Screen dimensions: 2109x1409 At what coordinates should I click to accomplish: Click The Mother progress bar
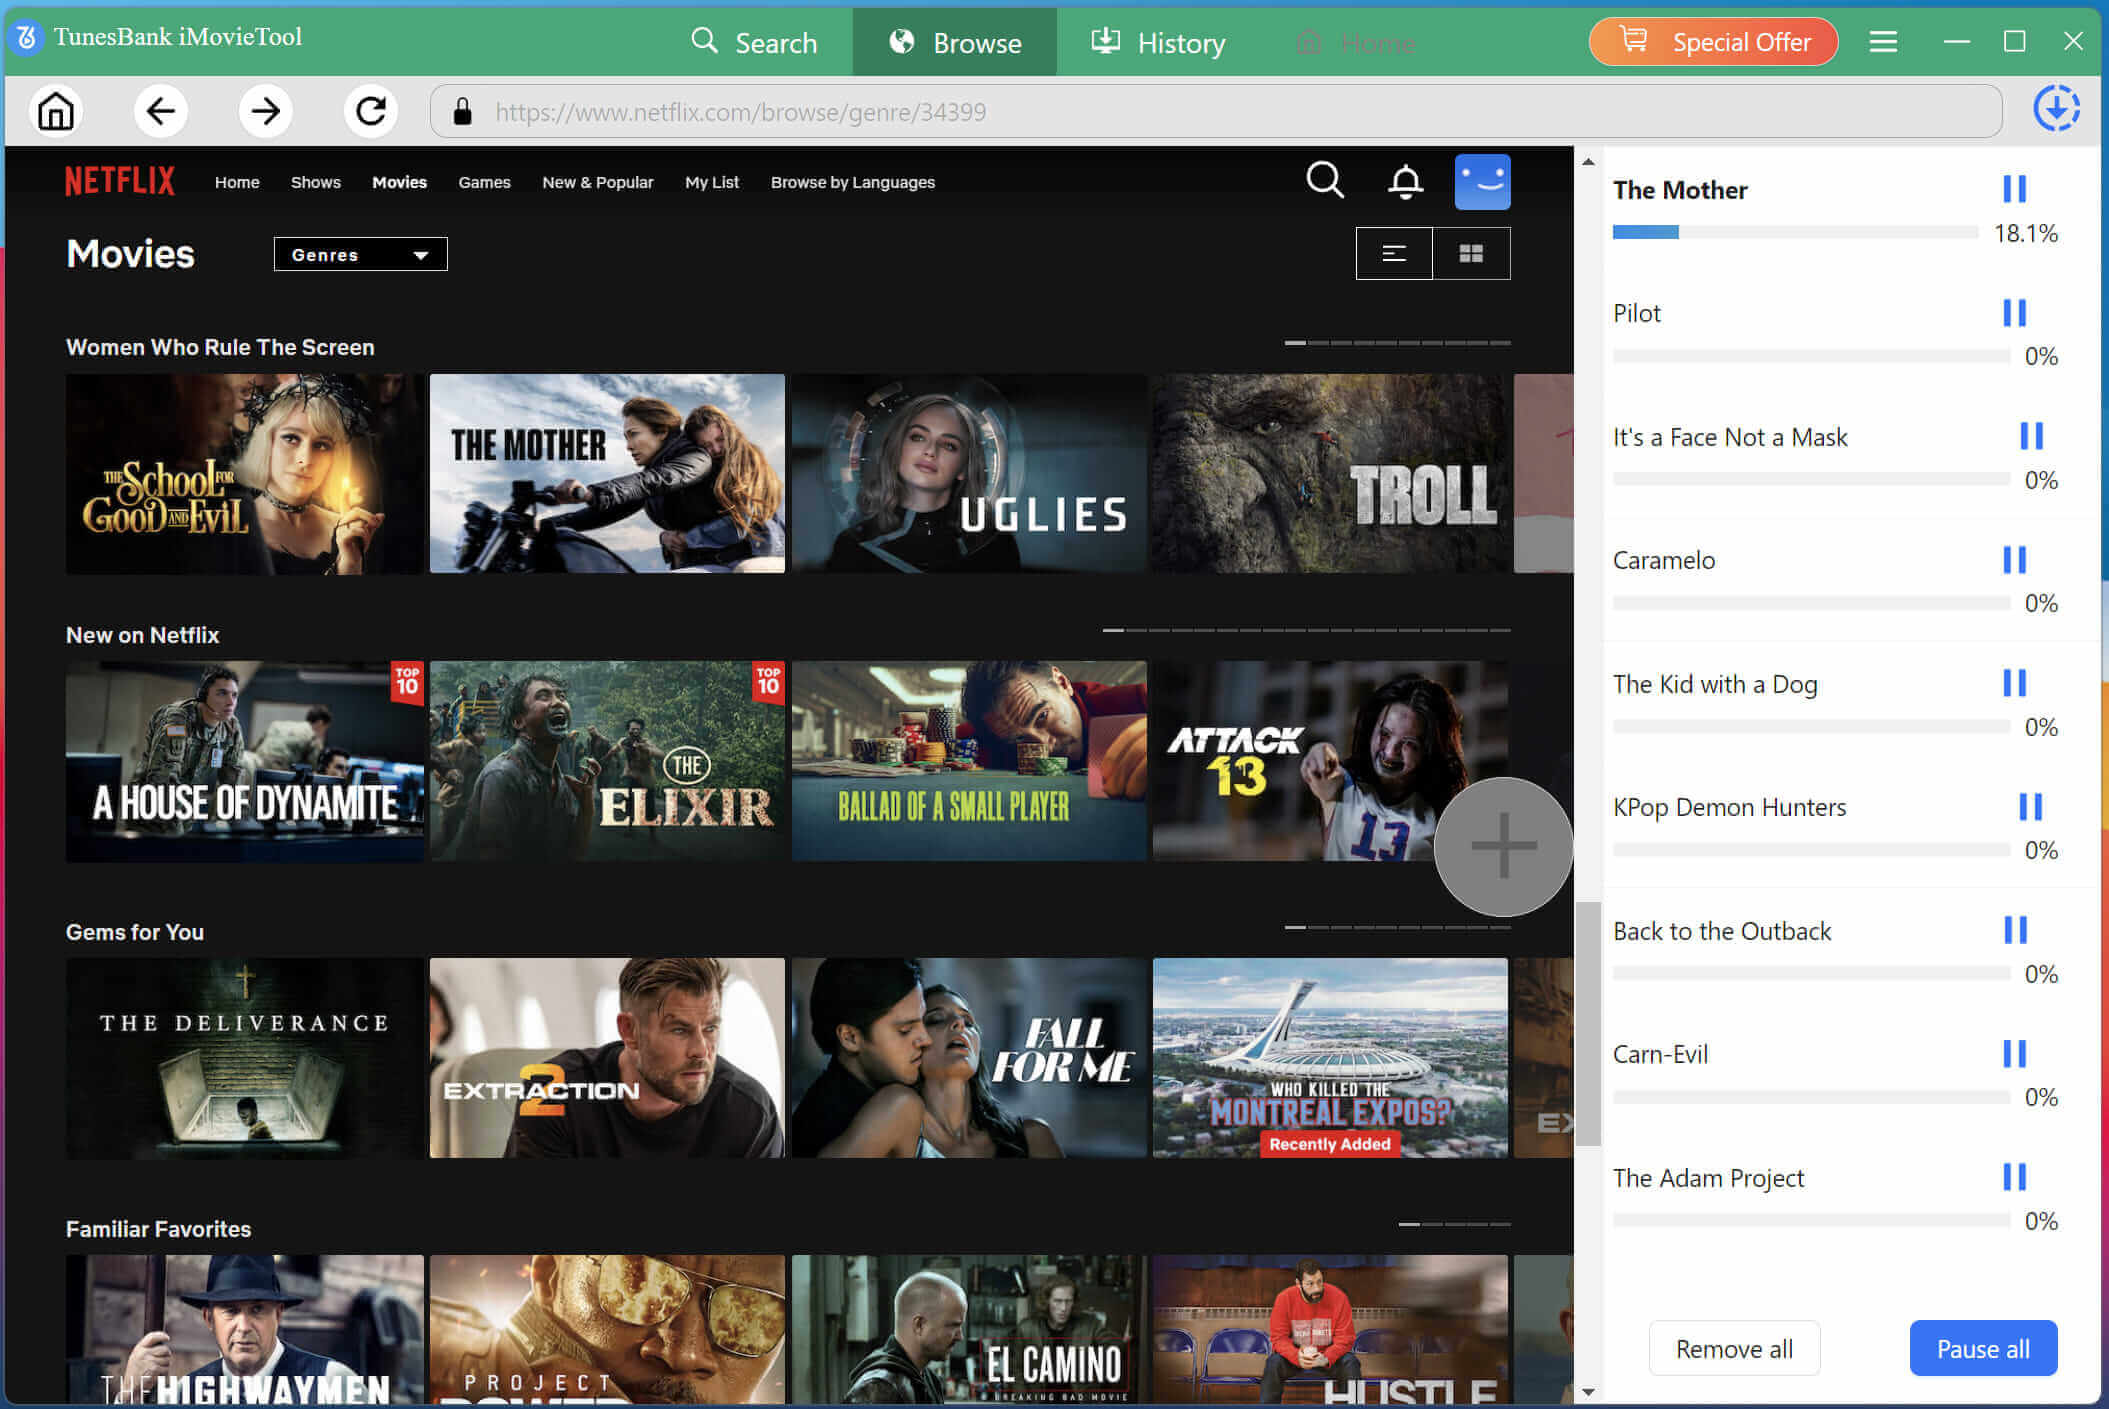click(1795, 232)
